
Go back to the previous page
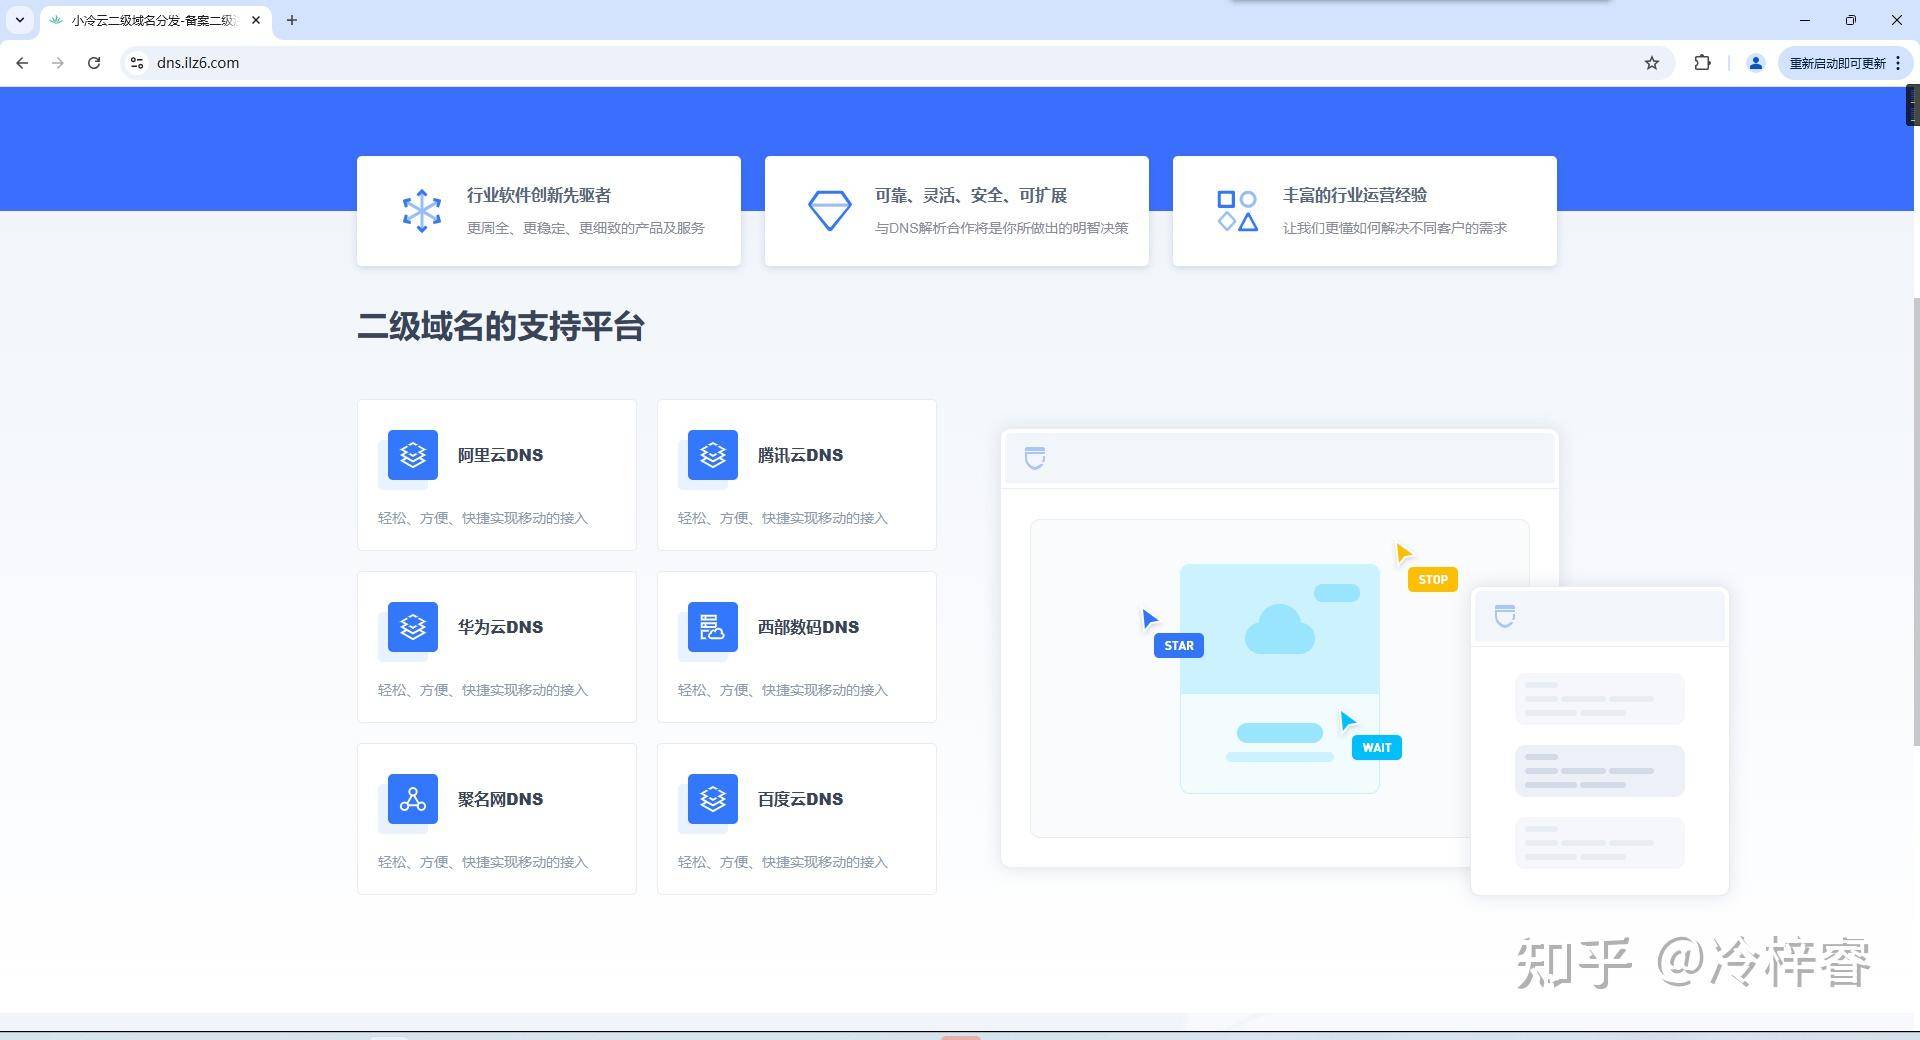click(x=22, y=63)
